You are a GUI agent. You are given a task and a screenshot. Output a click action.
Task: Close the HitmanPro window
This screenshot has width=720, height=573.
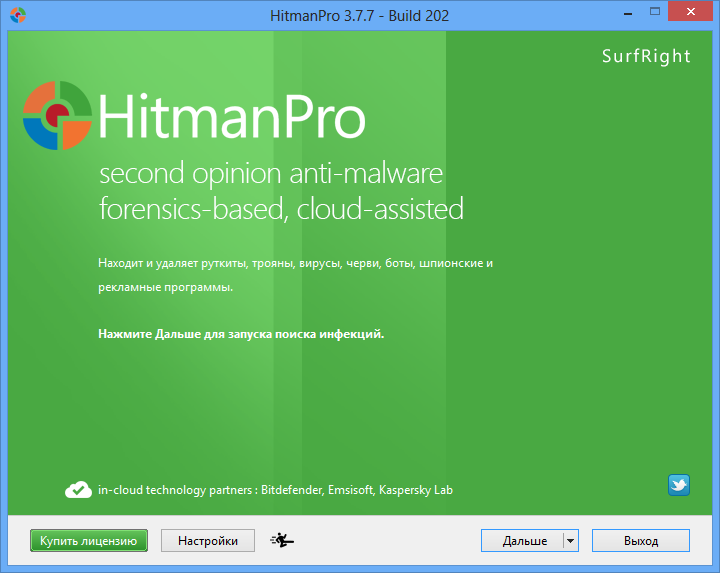[x=691, y=11]
